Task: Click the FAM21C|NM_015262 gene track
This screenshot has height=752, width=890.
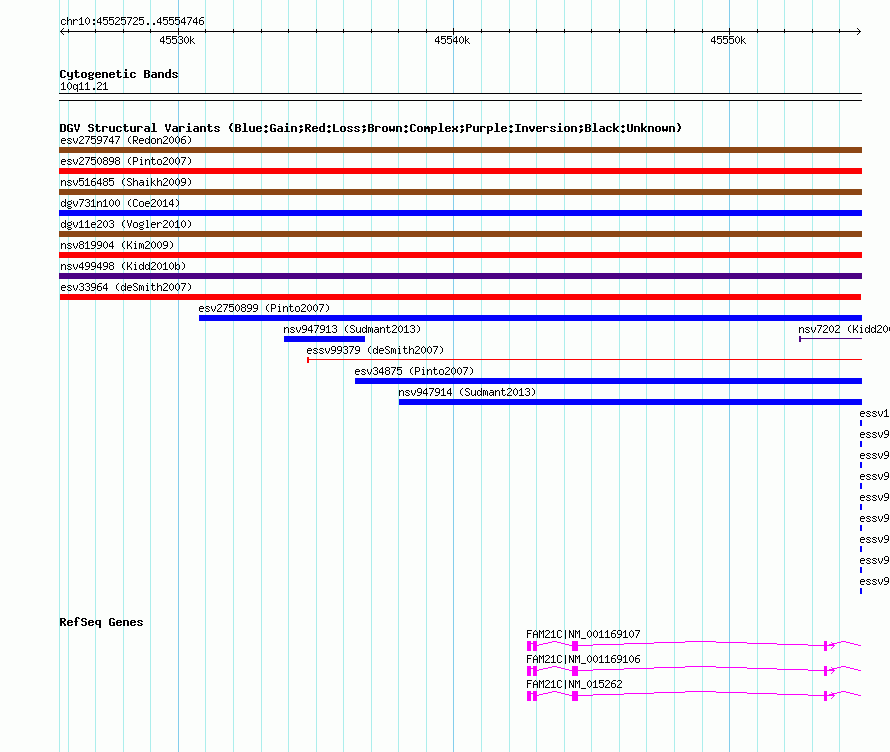Action: click(694, 696)
